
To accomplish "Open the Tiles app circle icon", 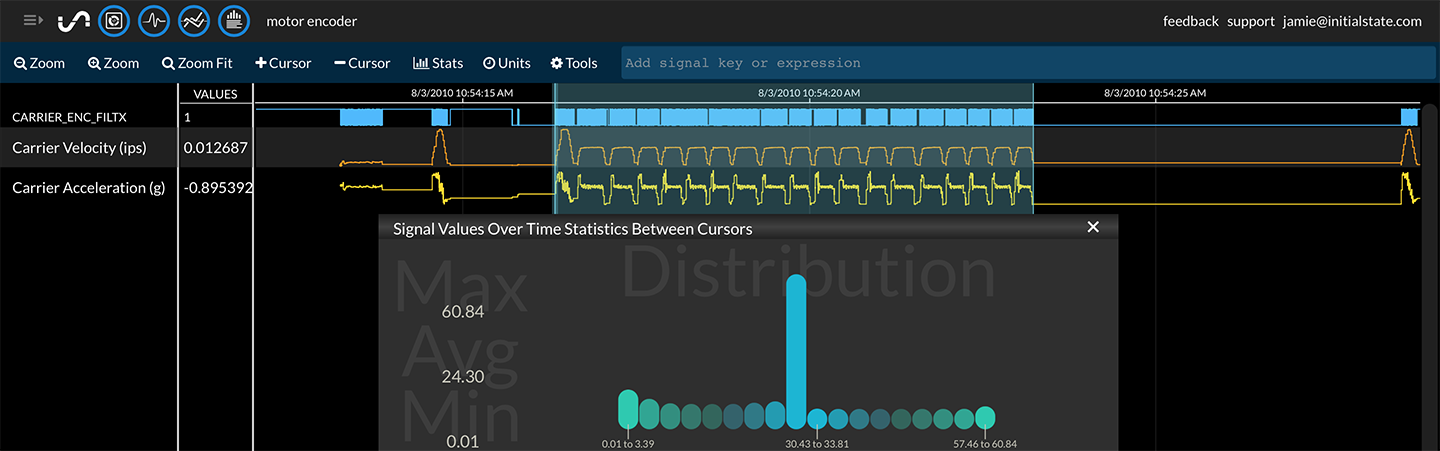I will 114,20.
